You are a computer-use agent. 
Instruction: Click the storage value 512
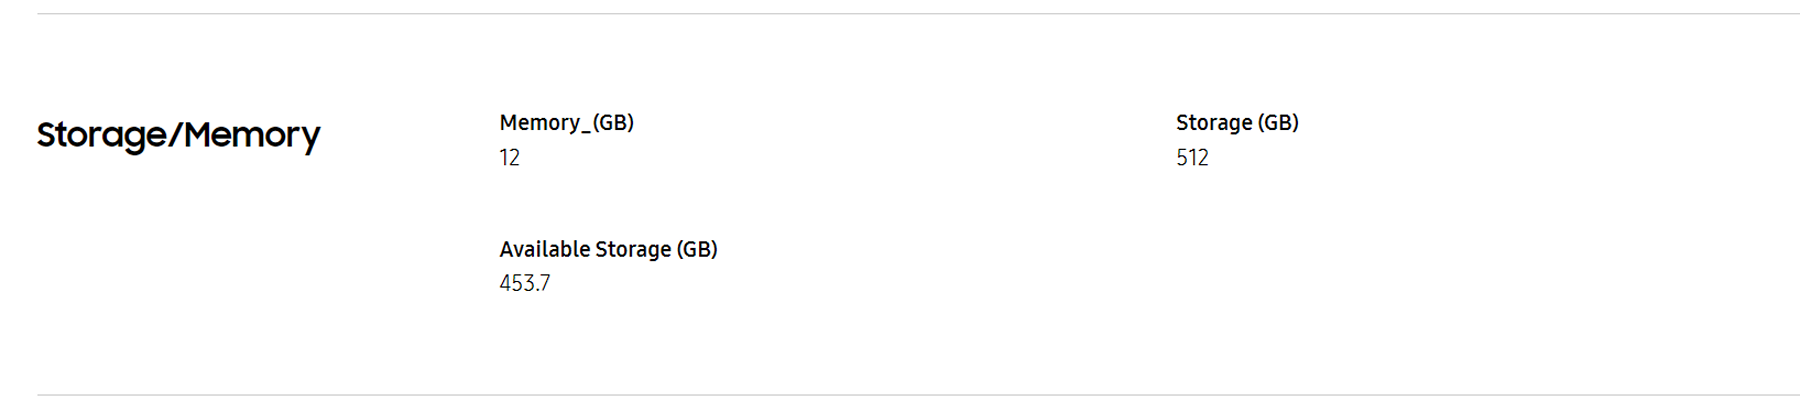1192,158
